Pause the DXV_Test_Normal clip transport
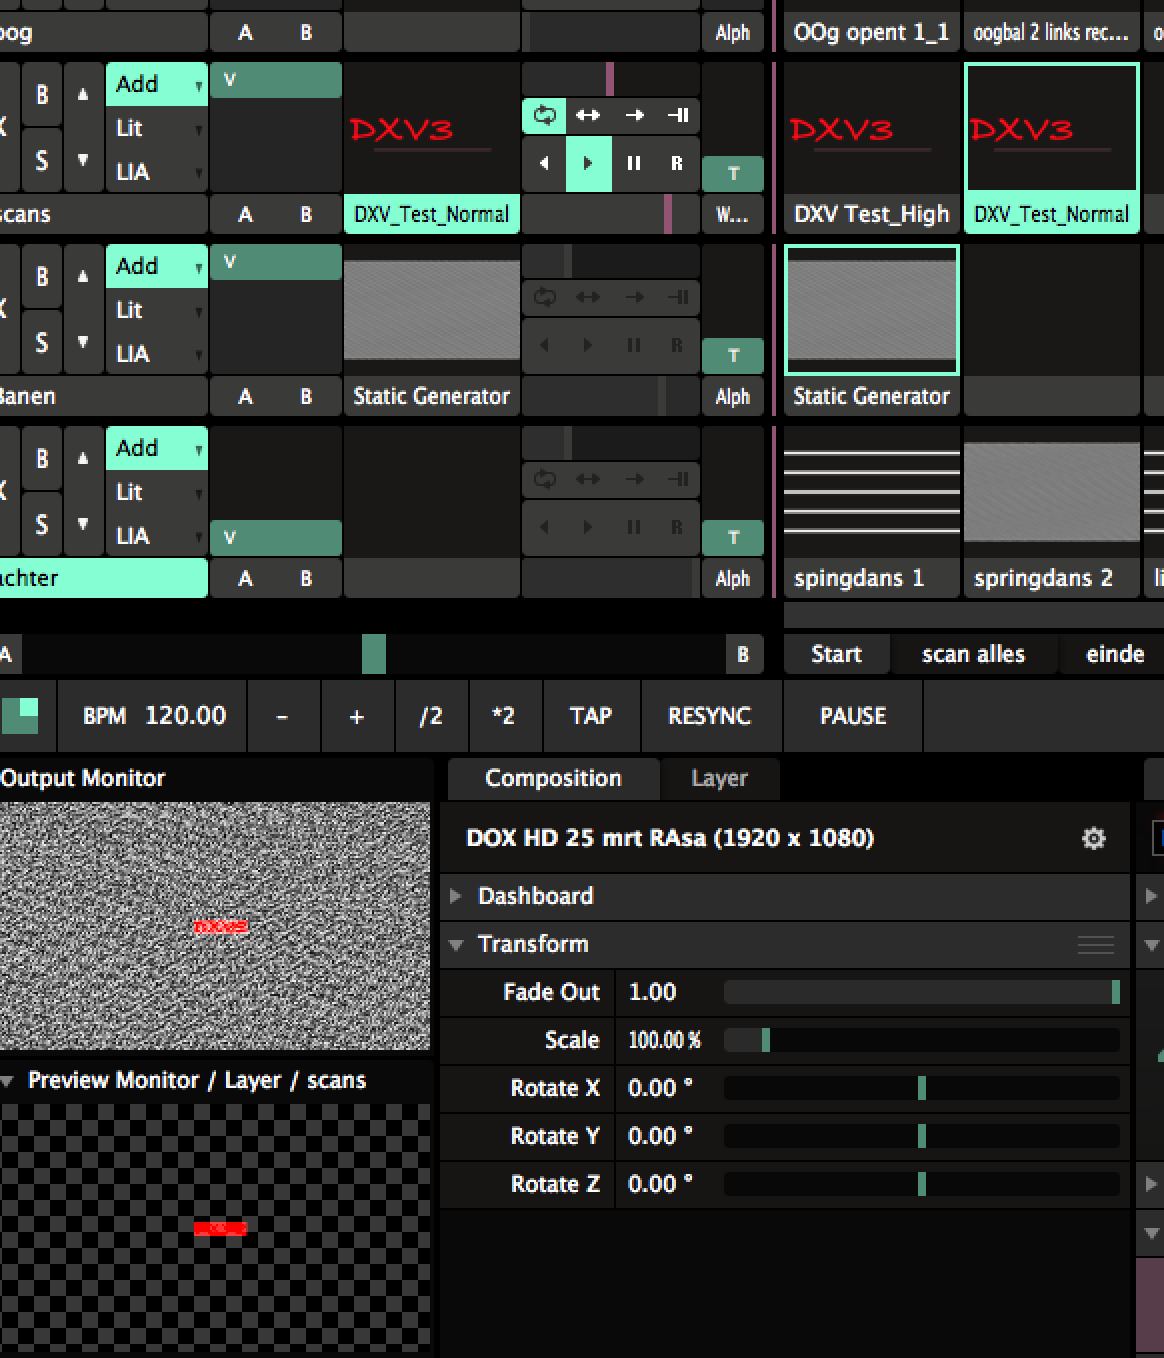The height and width of the screenshot is (1358, 1164). [x=633, y=163]
